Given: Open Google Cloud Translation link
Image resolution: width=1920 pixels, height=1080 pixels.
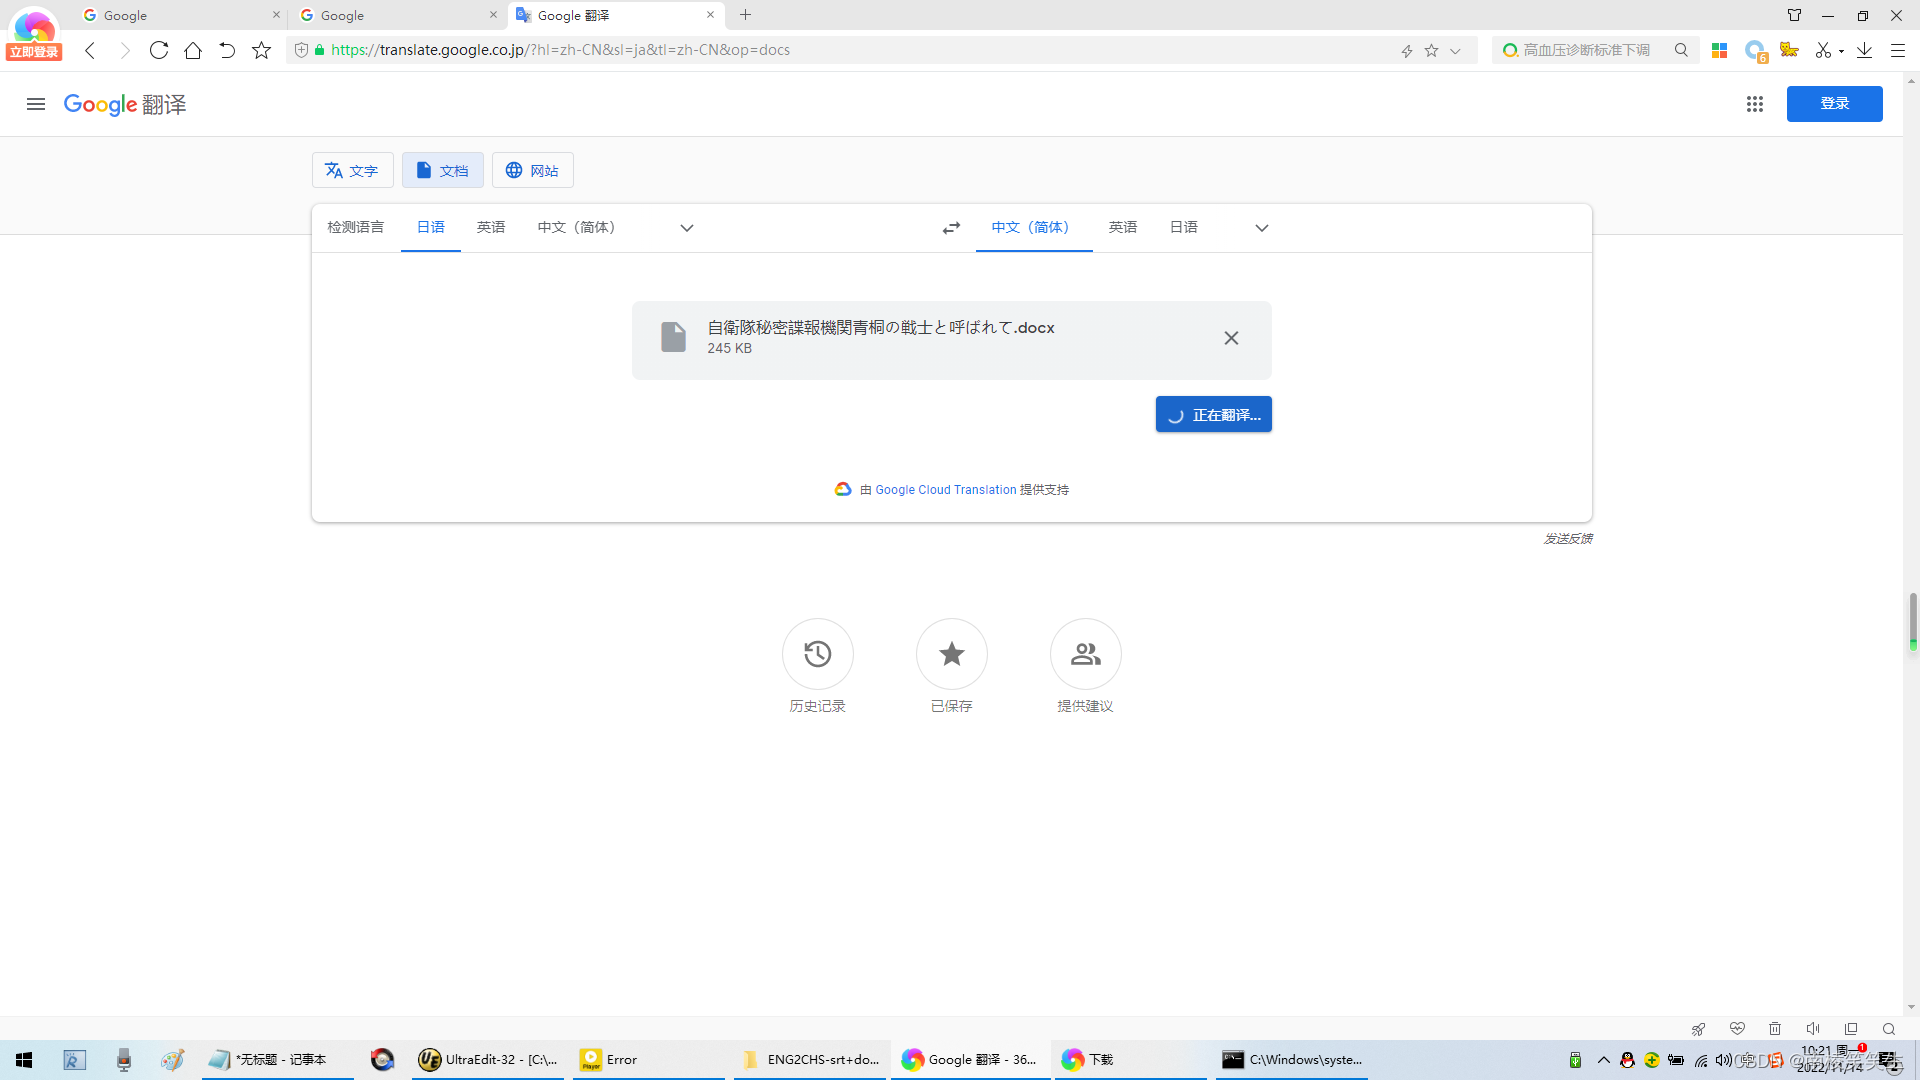Looking at the screenshot, I should tap(945, 490).
